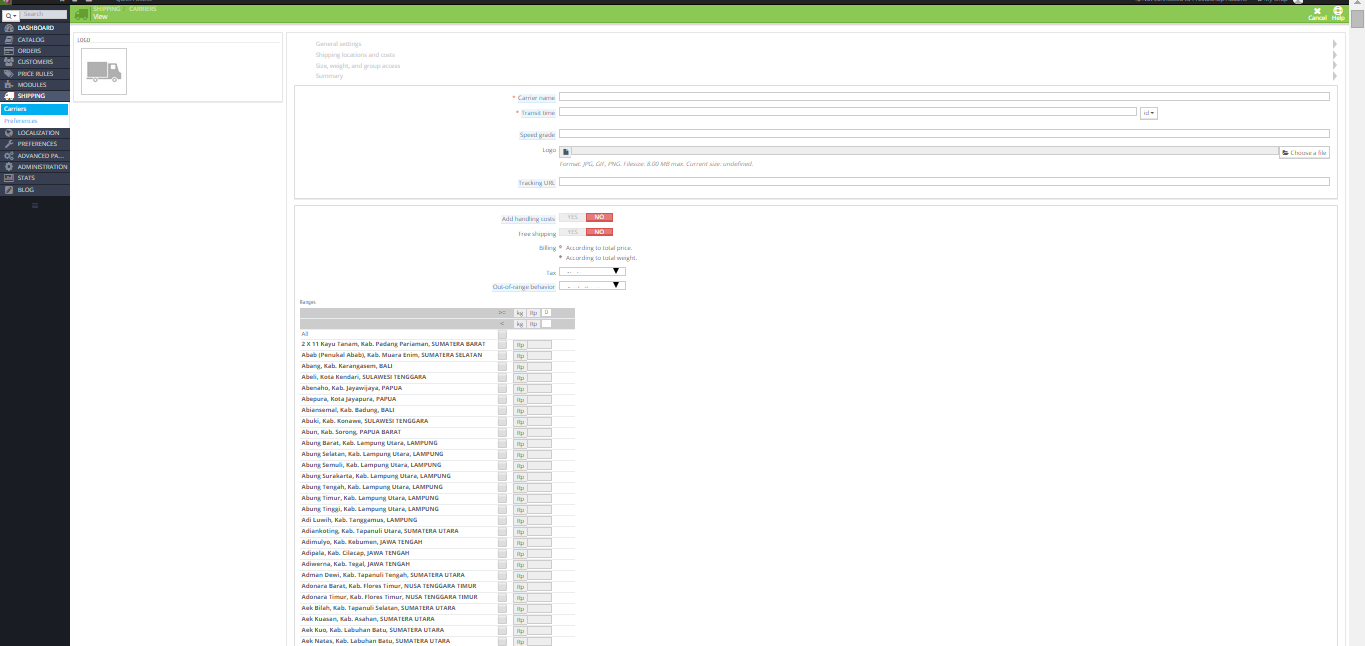The image size is (1365, 646).
Task: Click the green truck header icon
Action: 82,14
